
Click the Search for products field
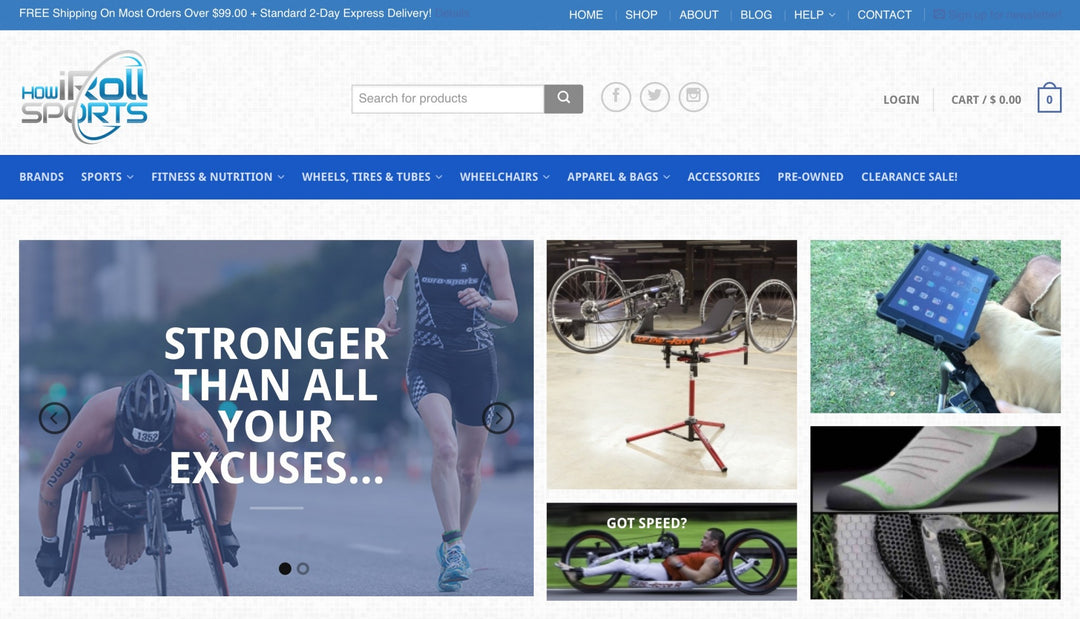[448, 98]
